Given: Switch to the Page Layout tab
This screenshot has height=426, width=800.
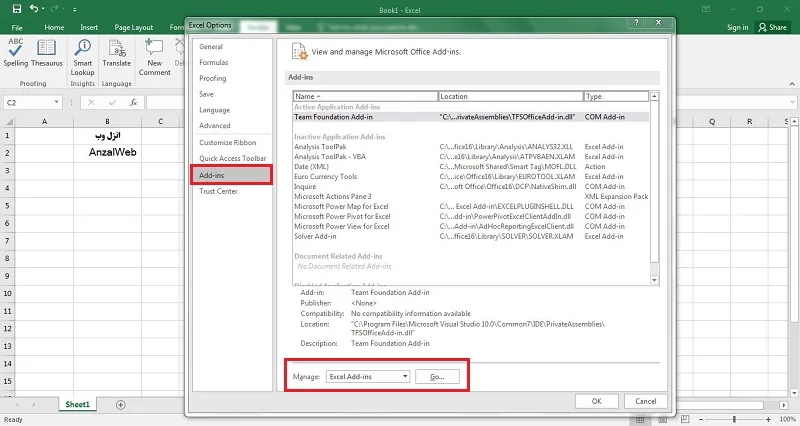Looking at the screenshot, I should tap(134, 28).
